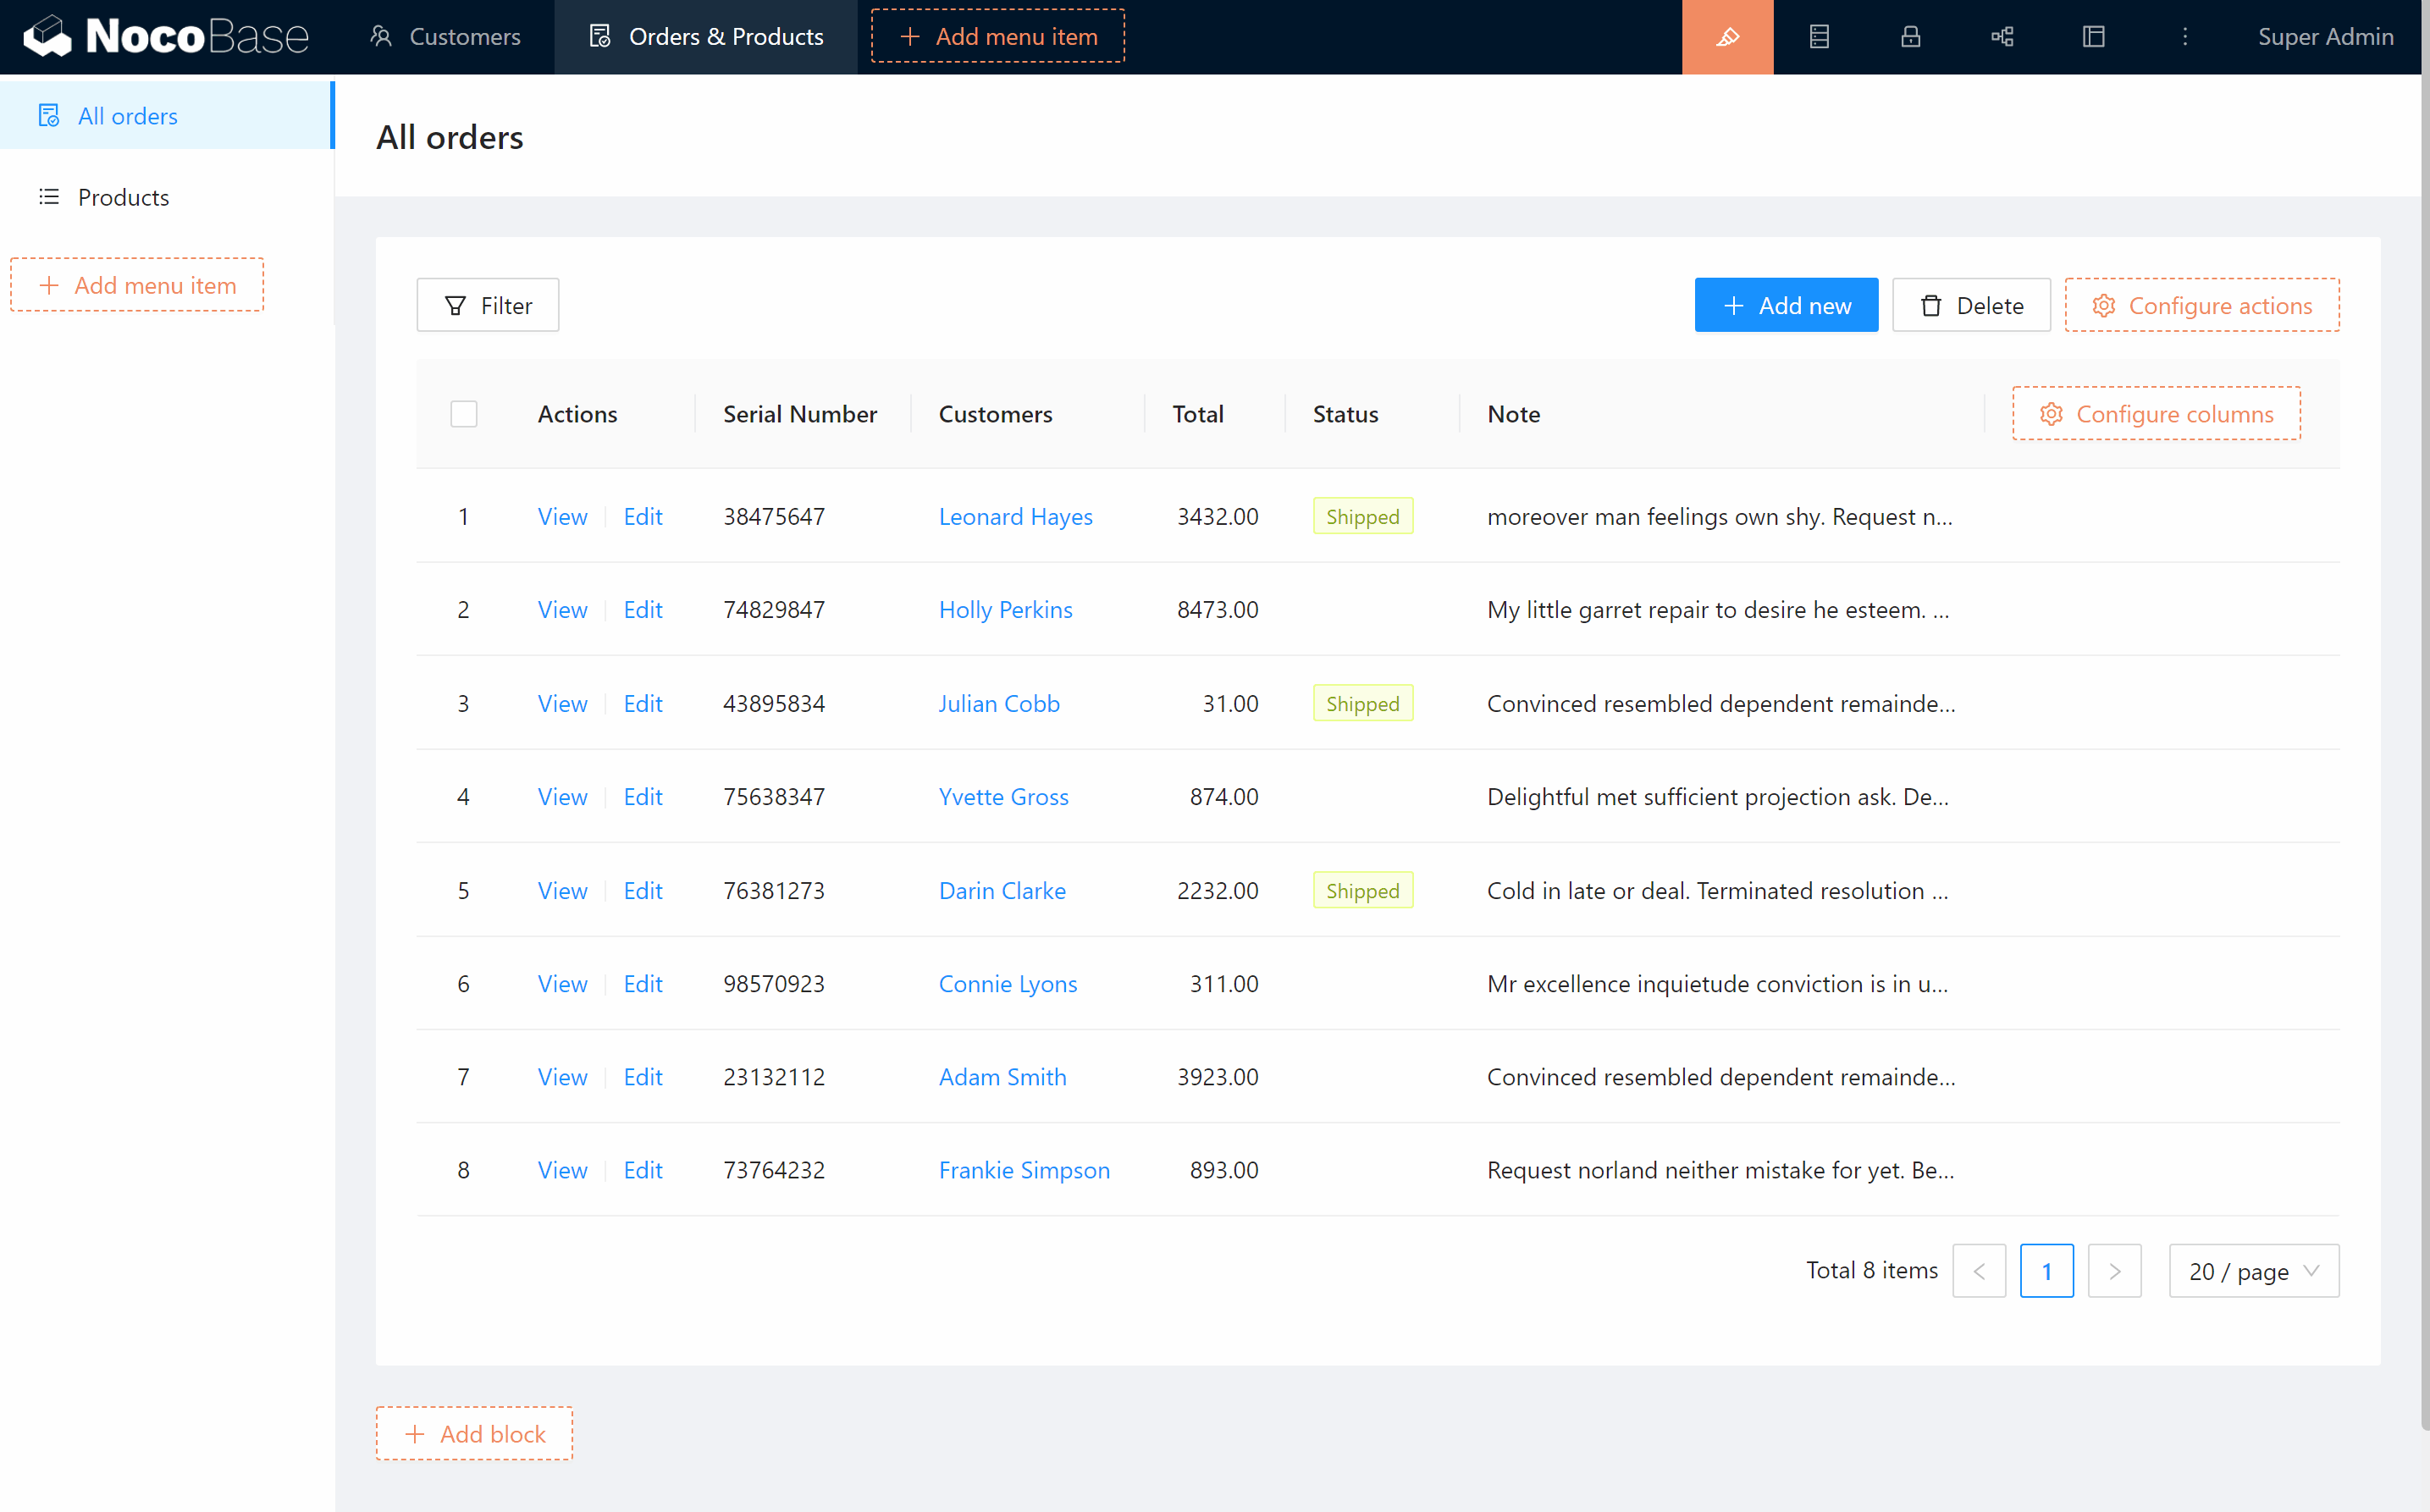The image size is (2430, 1512).
Task: Toggle the select-all rows checkbox
Action: click(464, 414)
